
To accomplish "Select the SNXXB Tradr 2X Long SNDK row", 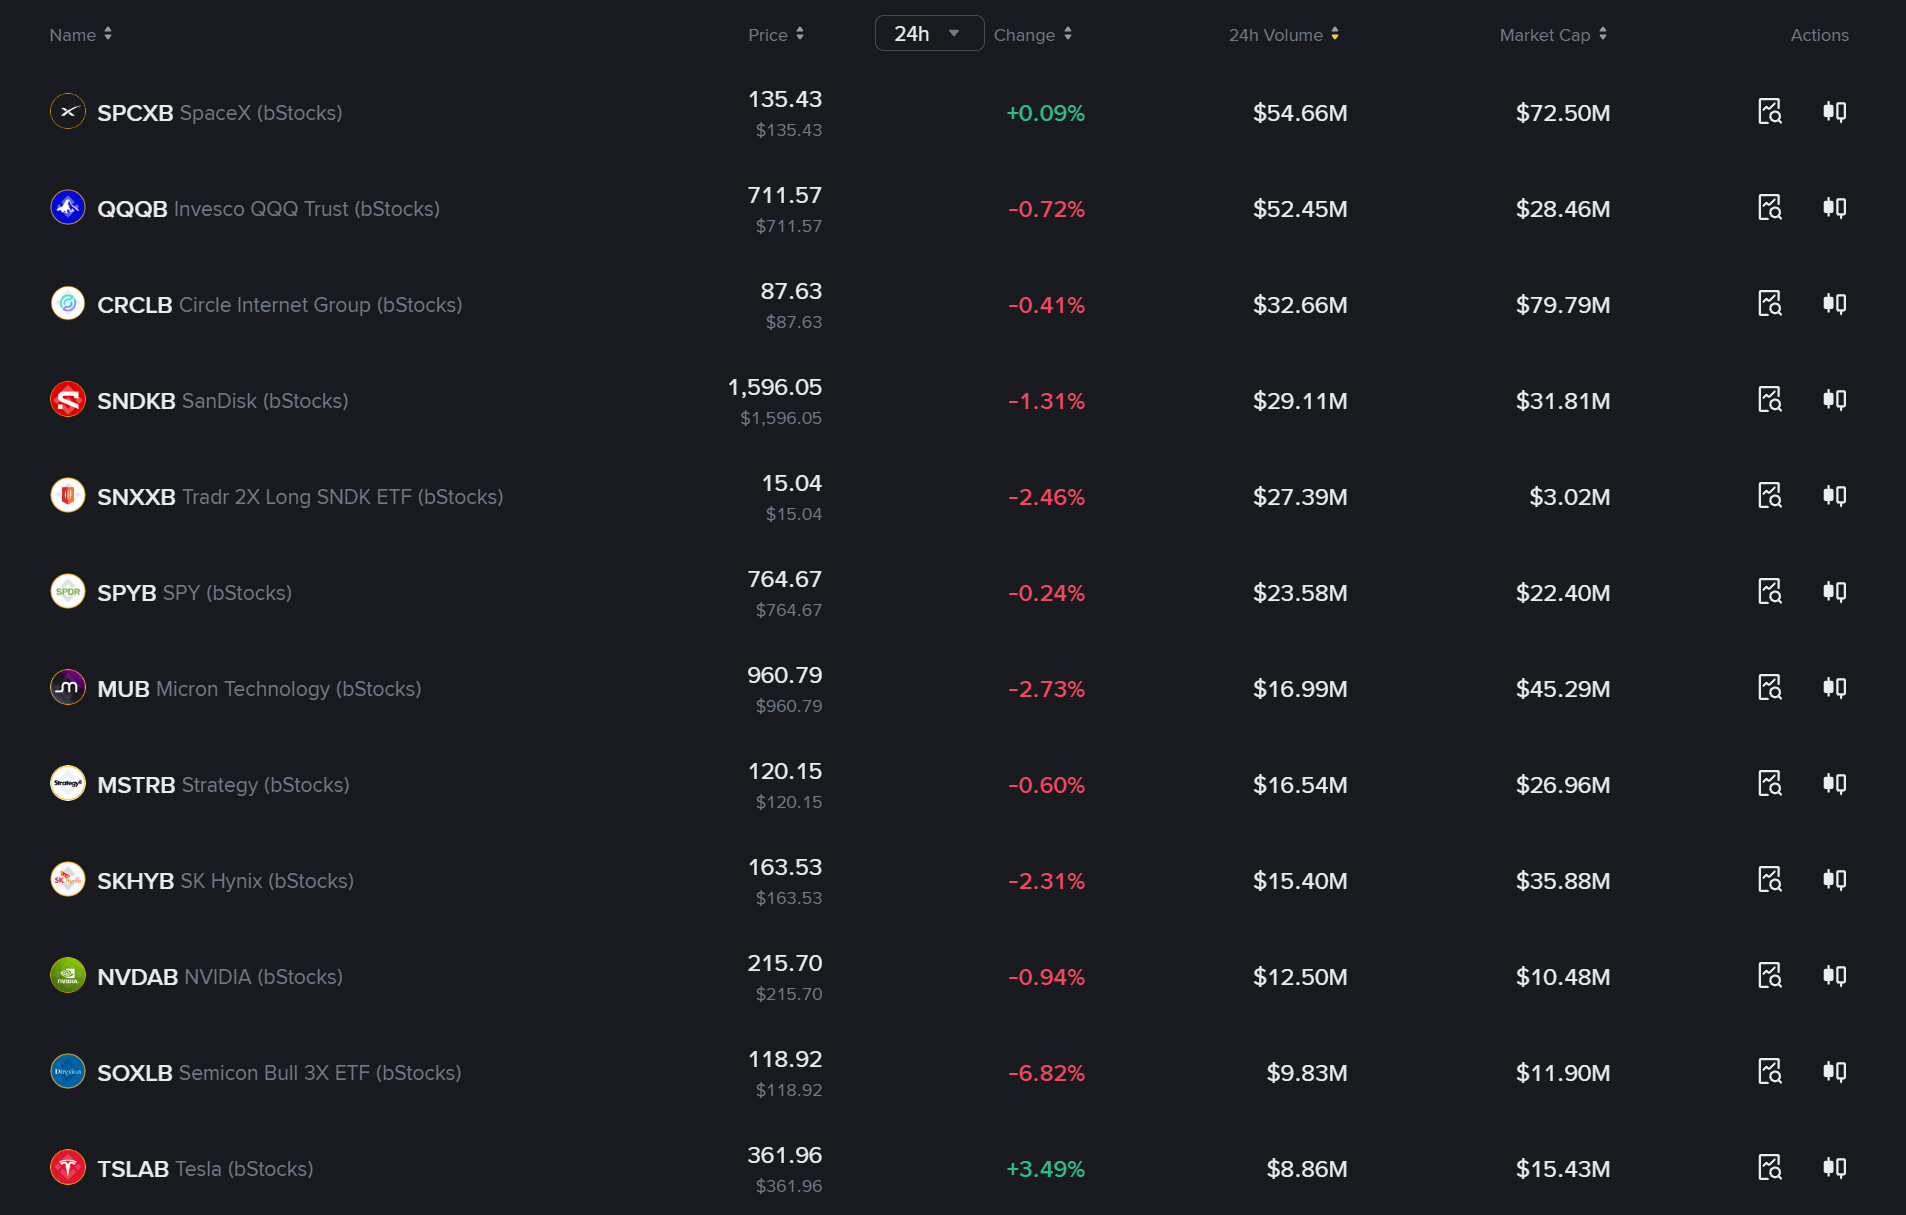I will tap(953, 497).
